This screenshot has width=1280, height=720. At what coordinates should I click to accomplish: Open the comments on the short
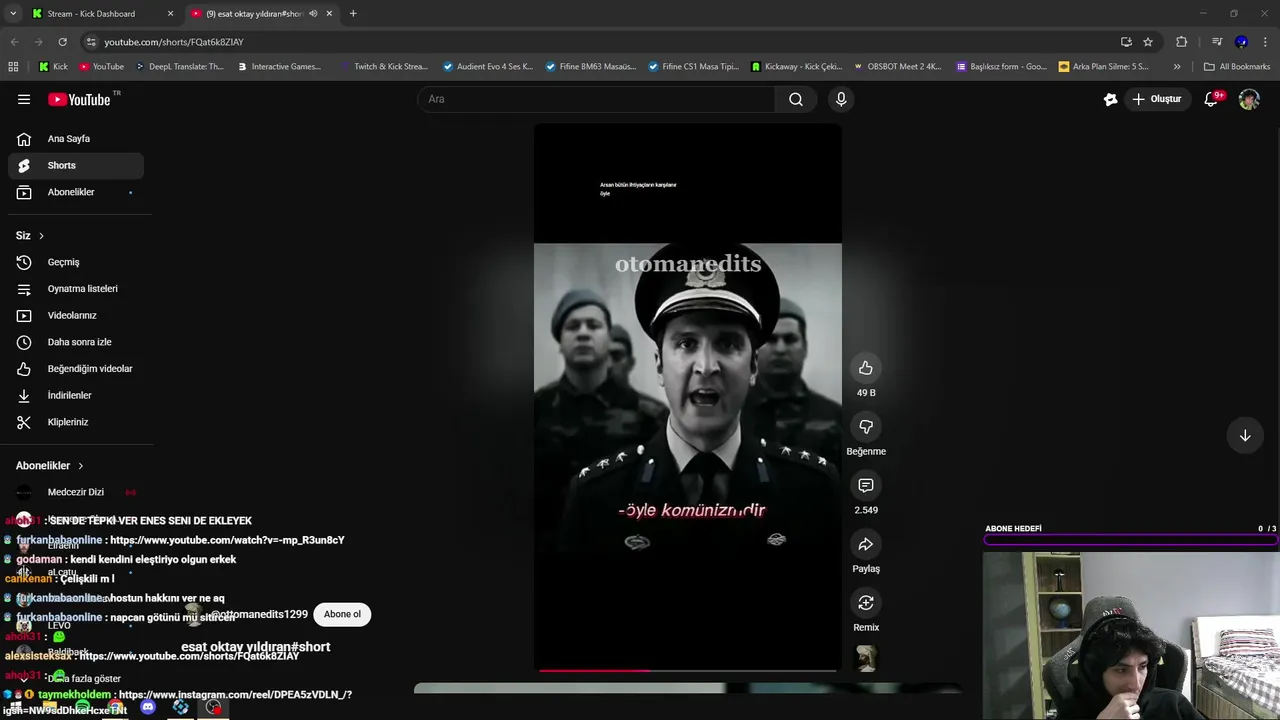[866, 485]
